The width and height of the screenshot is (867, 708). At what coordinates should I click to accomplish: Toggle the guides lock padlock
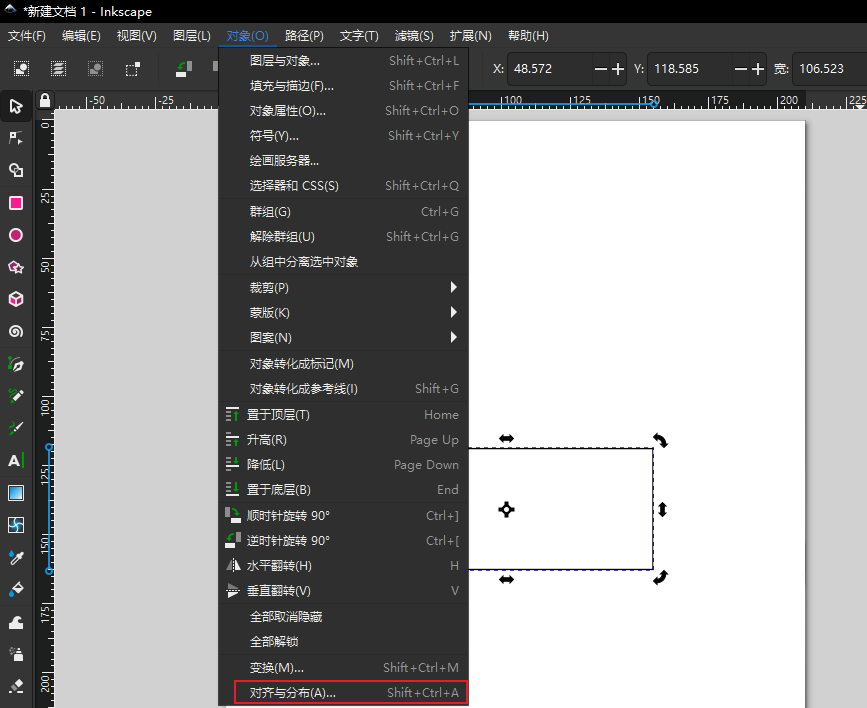(x=45, y=100)
